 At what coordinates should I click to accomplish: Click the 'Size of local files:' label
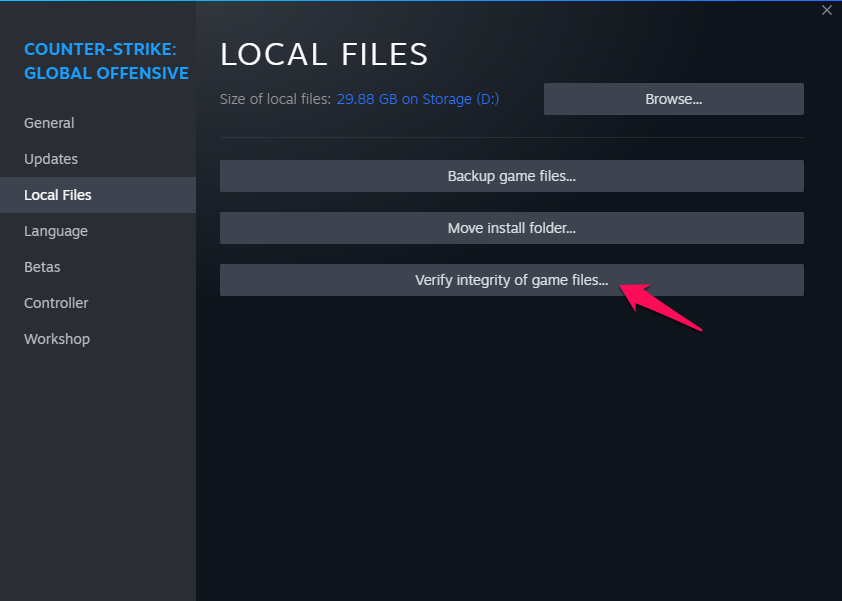click(x=275, y=99)
